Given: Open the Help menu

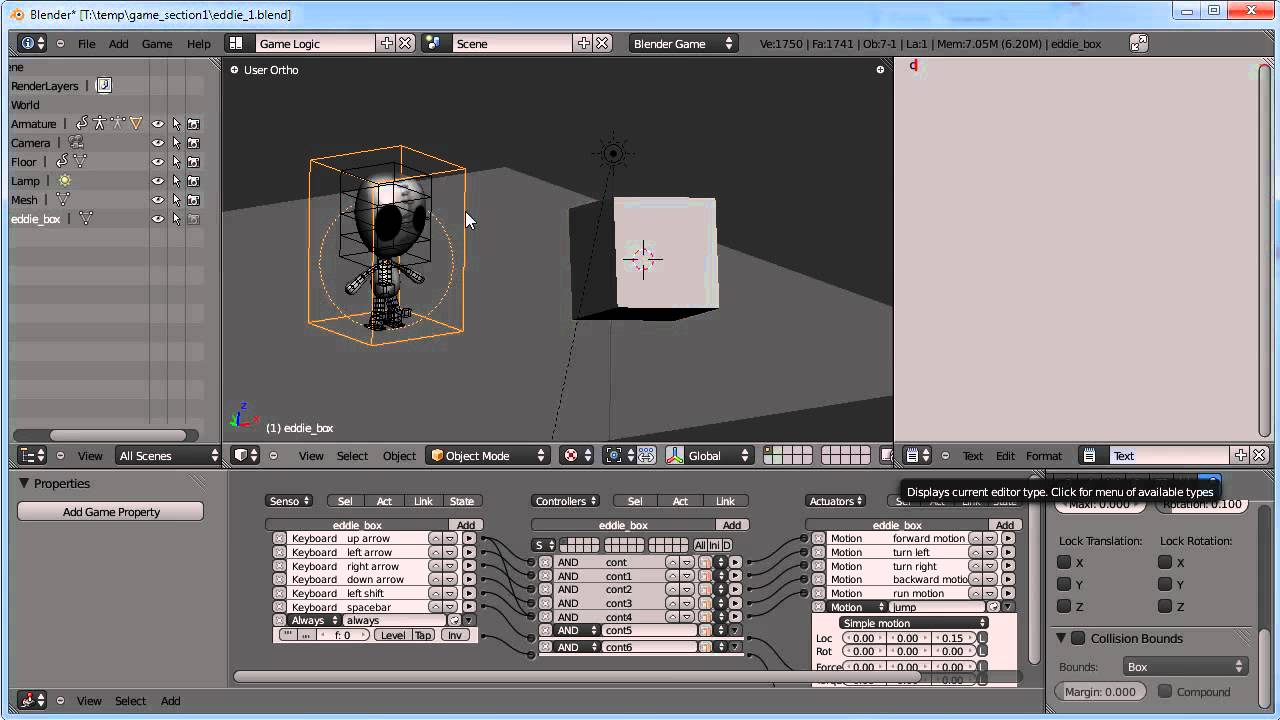Looking at the screenshot, I should pos(199,43).
